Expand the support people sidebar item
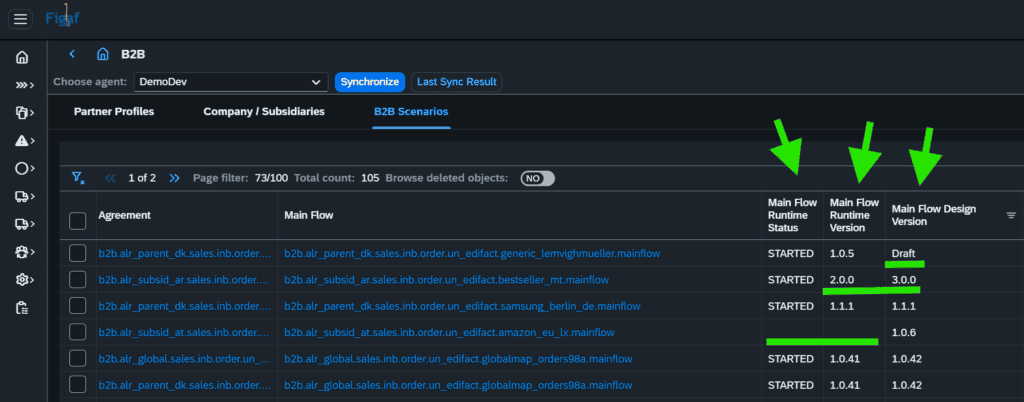The image size is (1024, 402). pos(25,252)
